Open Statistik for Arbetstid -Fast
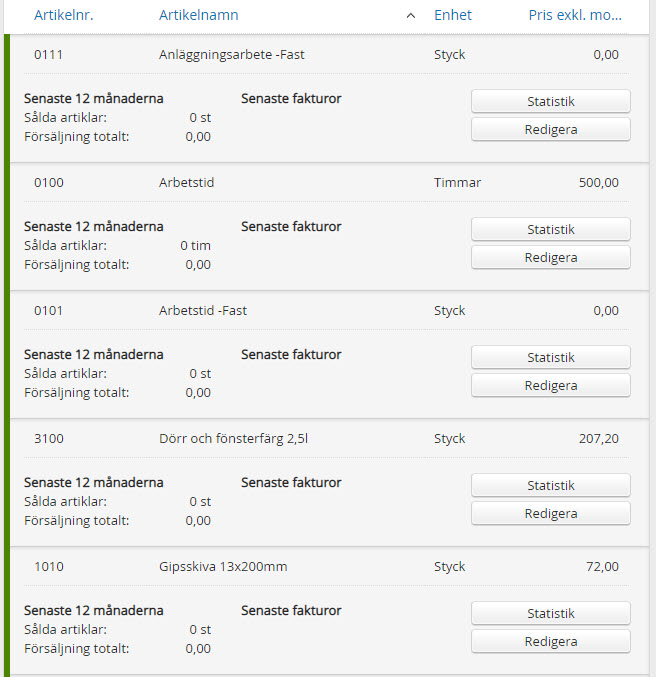656x677 pixels. tap(550, 357)
